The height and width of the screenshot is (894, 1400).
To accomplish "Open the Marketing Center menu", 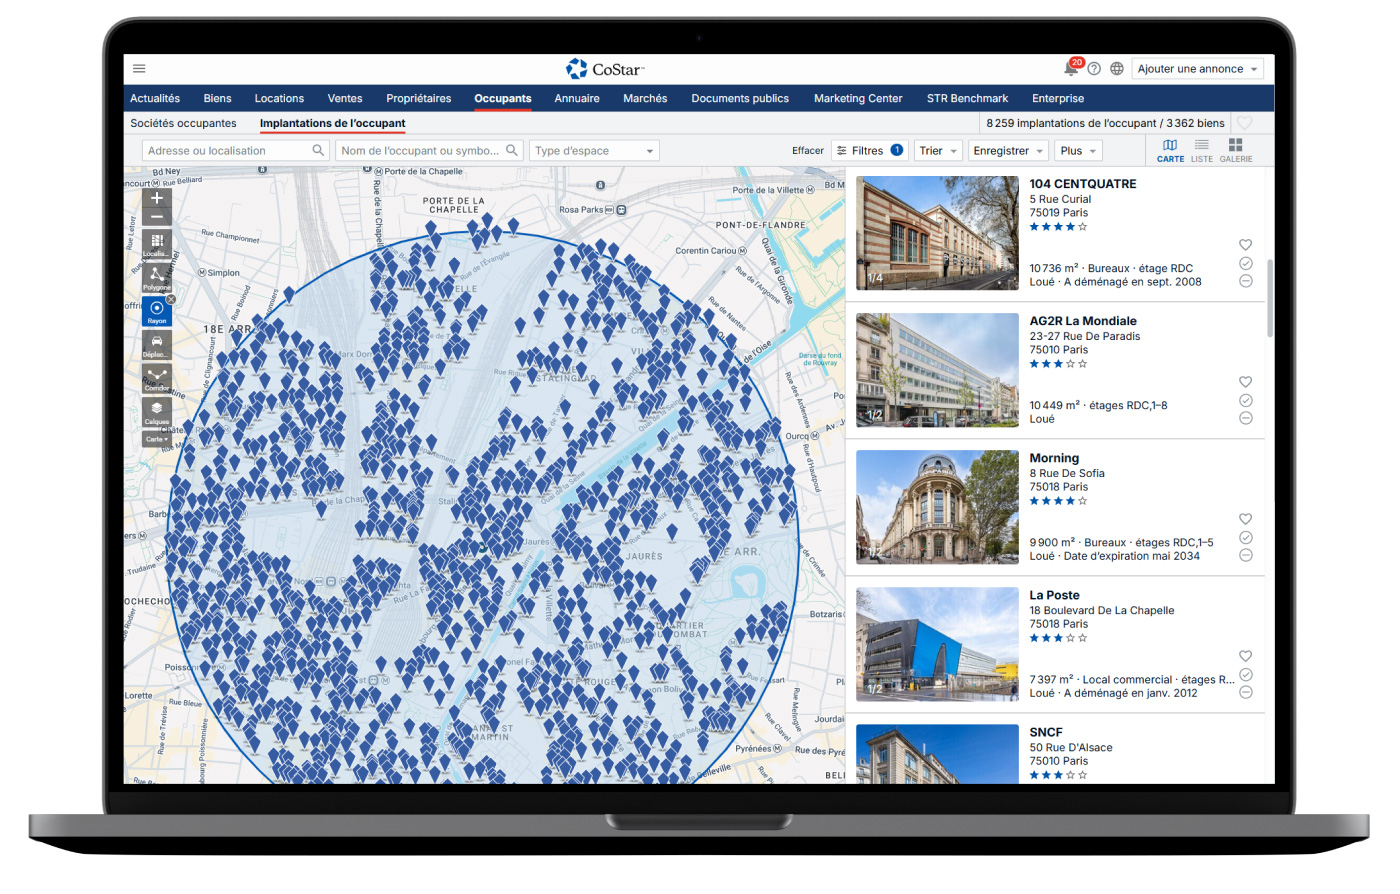I will point(858,98).
